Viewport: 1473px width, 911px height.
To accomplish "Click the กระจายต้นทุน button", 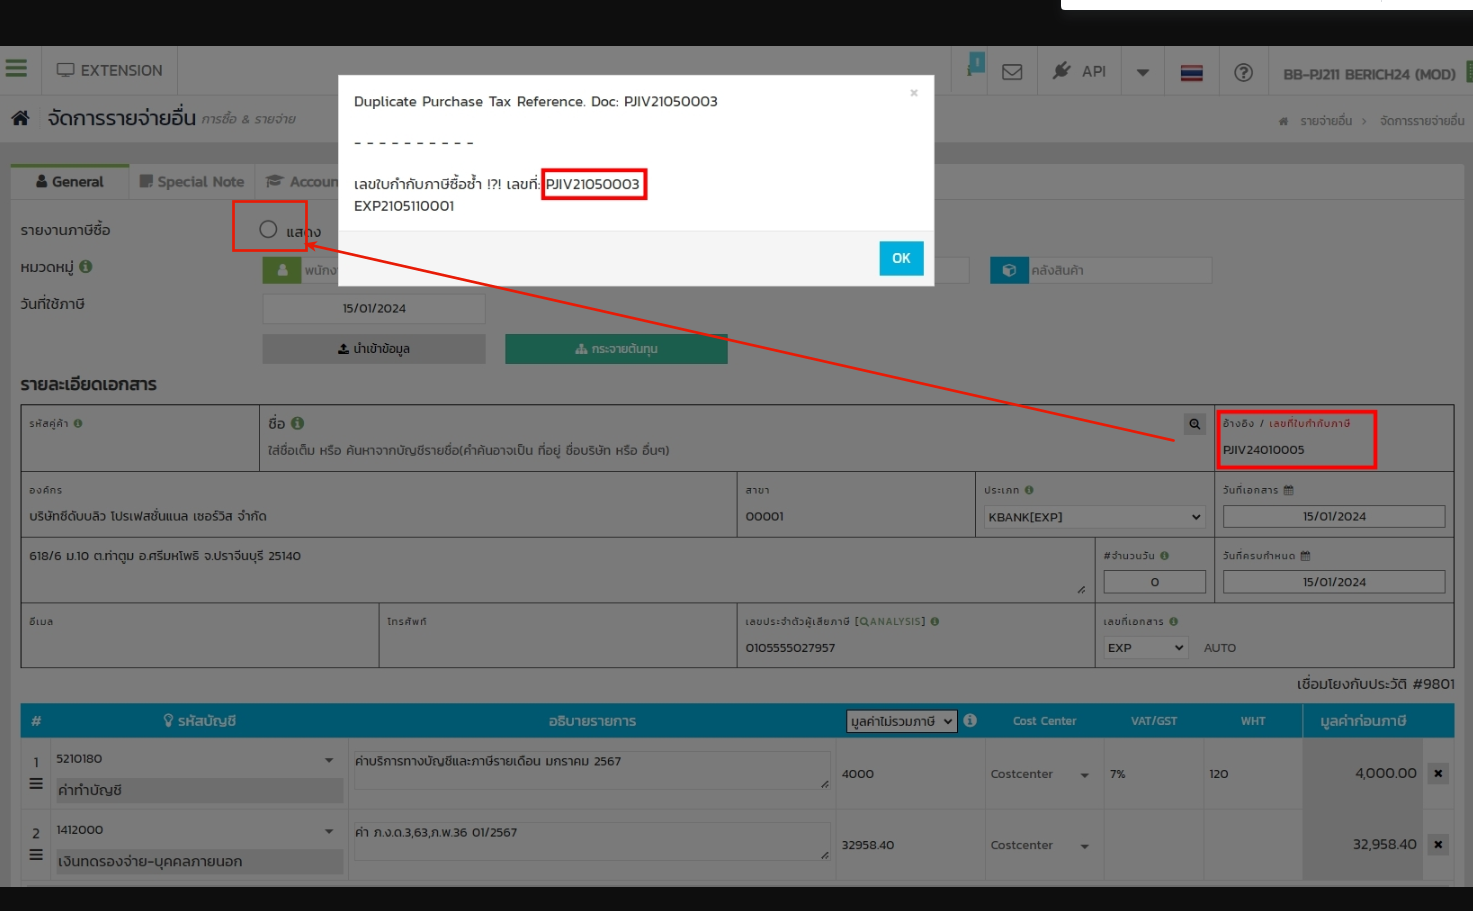I will [616, 349].
